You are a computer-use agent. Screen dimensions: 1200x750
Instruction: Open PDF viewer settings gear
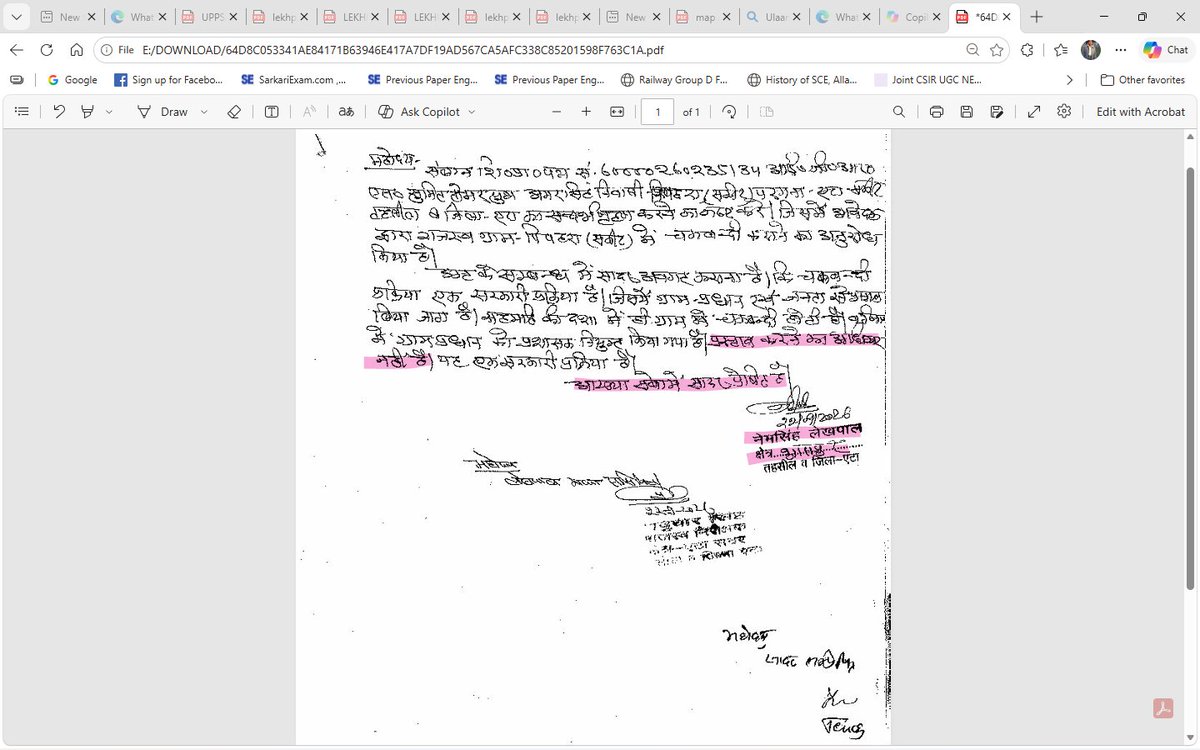pos(1064,112)
